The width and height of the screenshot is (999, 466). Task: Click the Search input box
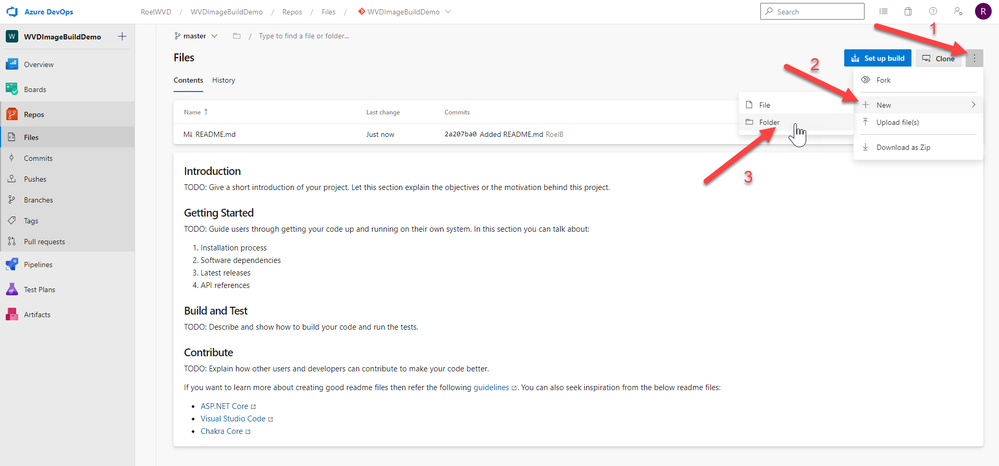pos(812,11)
